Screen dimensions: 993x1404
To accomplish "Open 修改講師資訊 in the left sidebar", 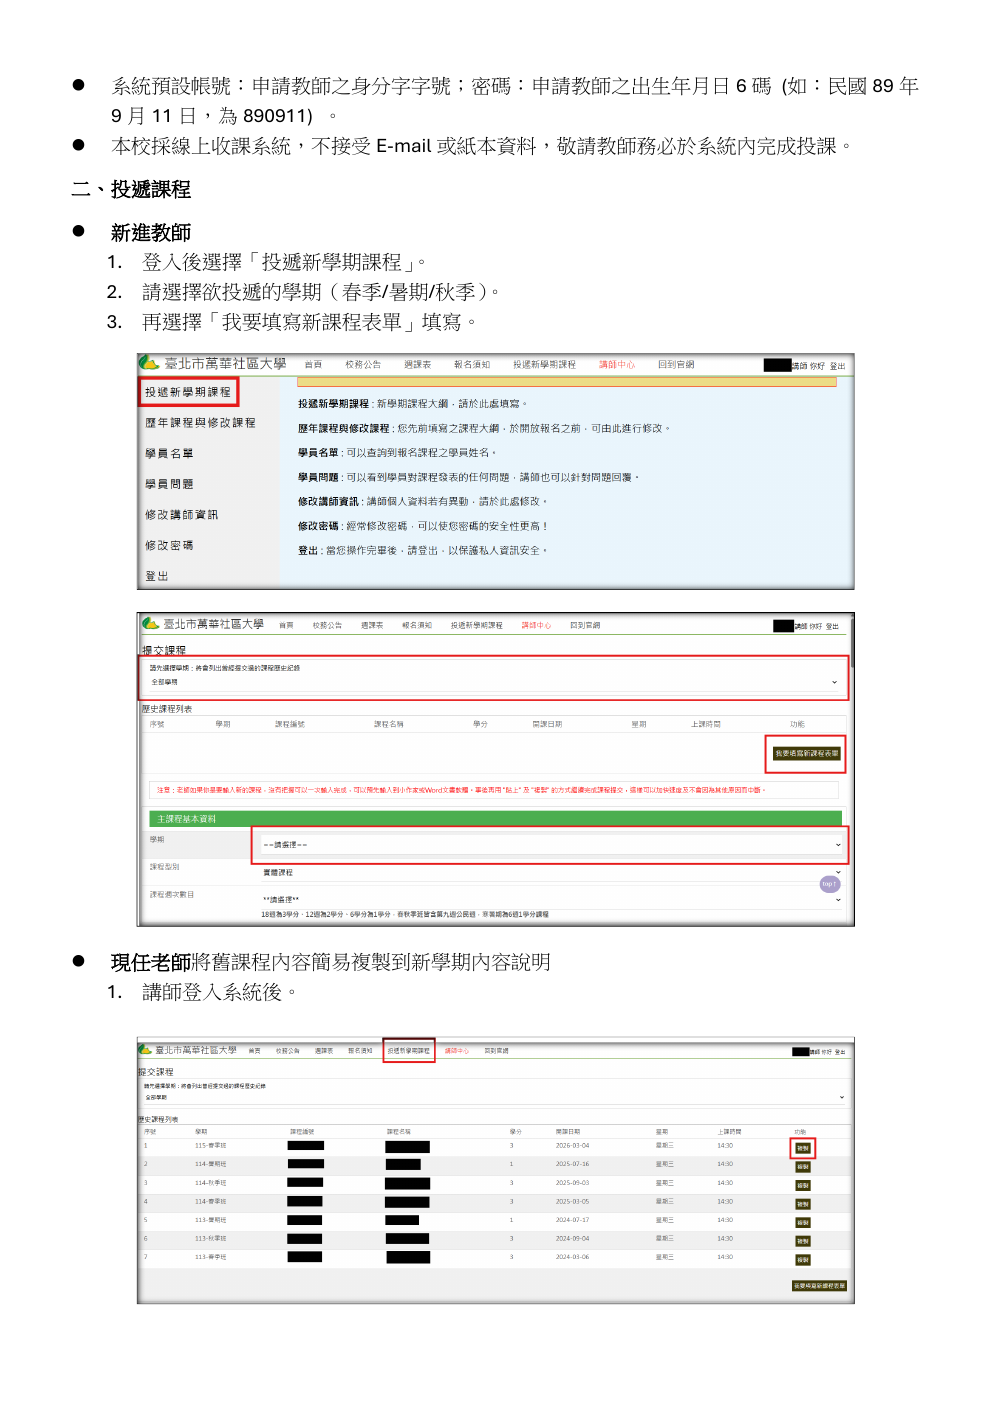I will tap(181, 515).
